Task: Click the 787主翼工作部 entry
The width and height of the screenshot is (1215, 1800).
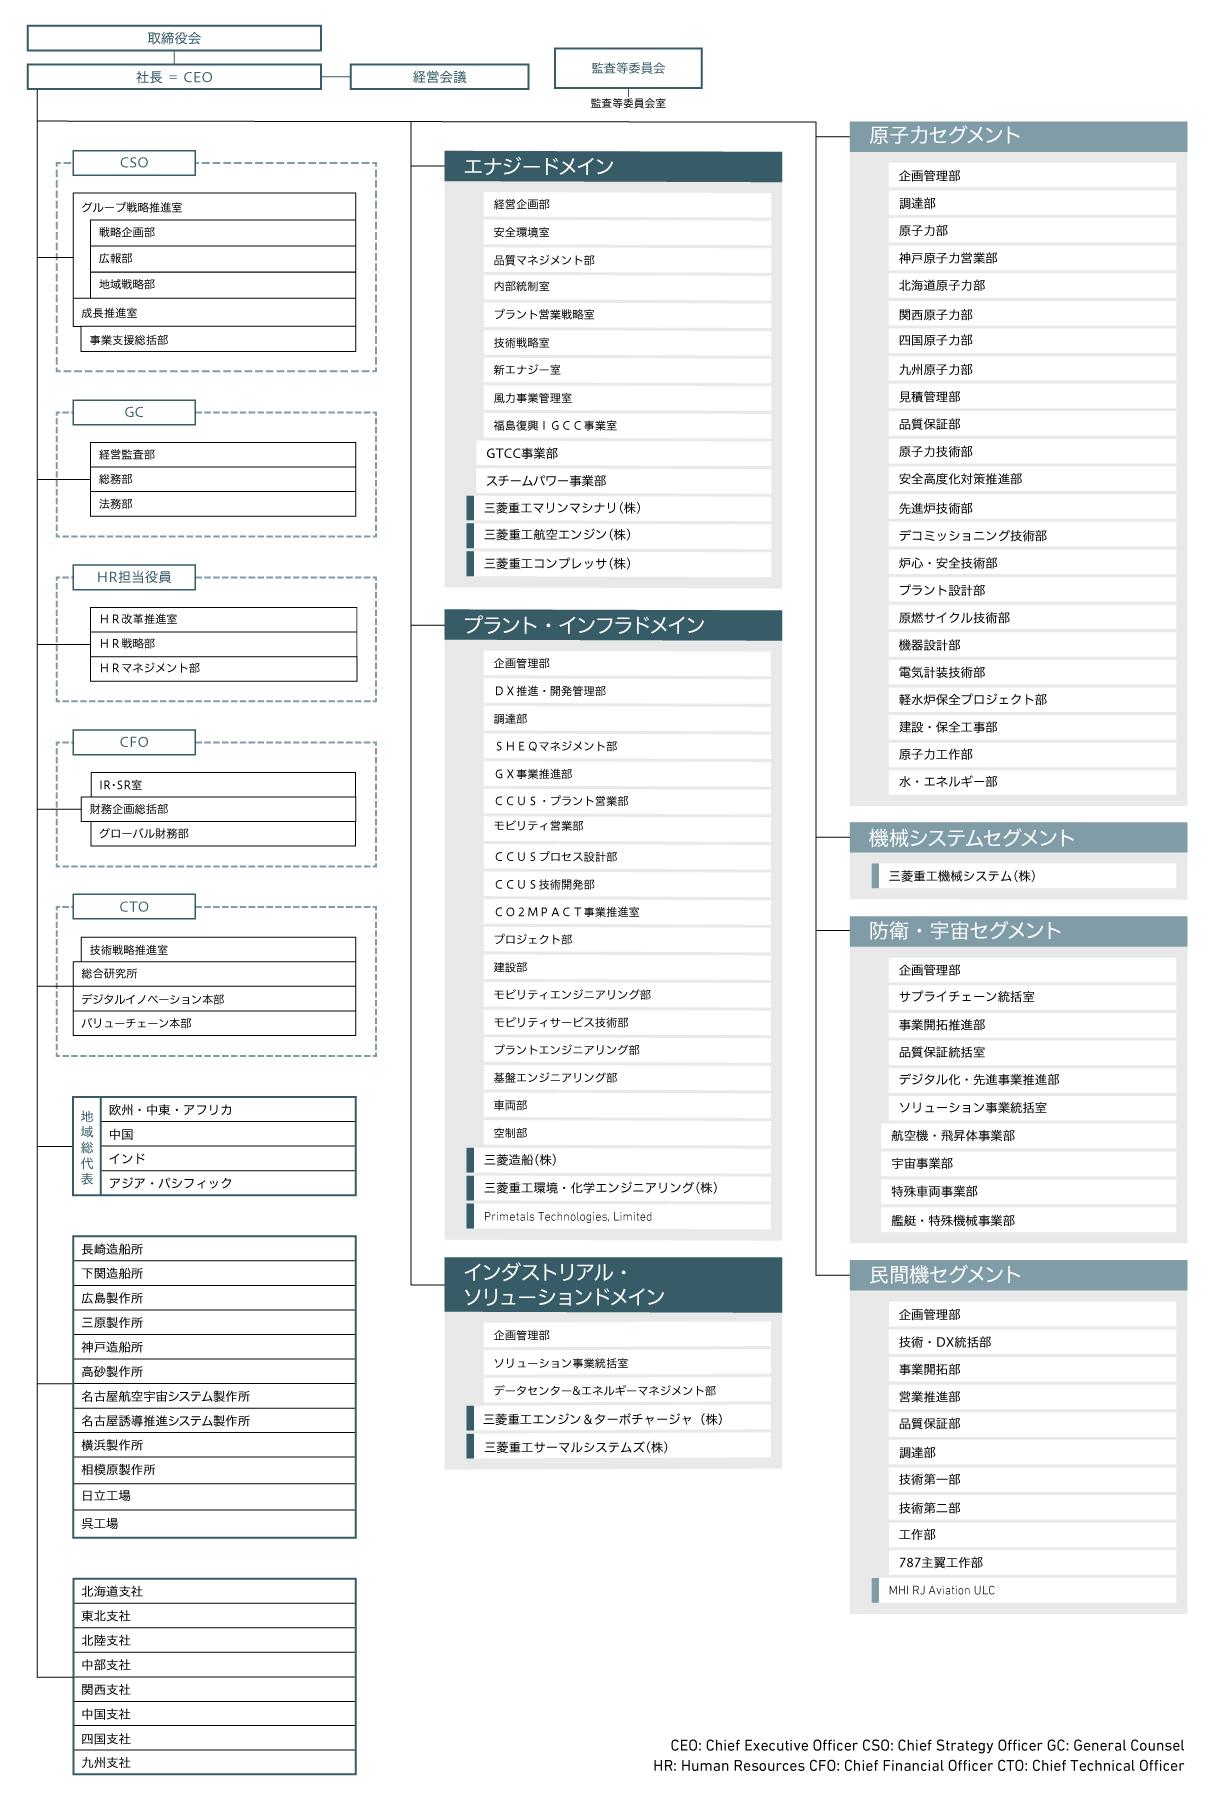Action: [1032, 1563]
